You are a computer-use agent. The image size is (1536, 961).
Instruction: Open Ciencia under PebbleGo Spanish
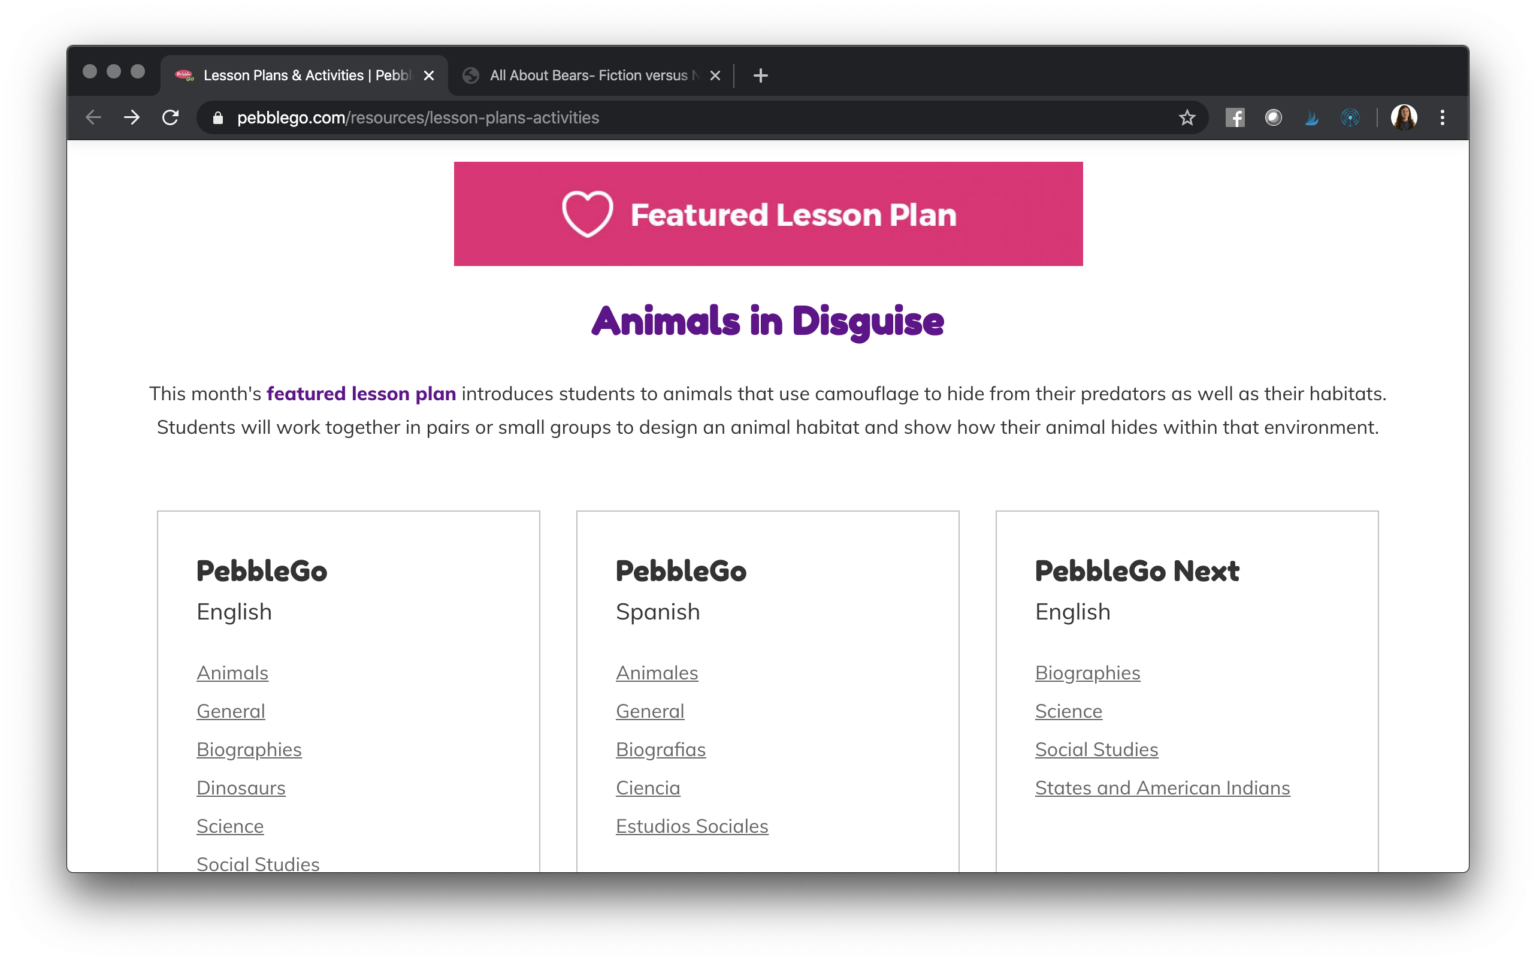click(x=648, y=787)
